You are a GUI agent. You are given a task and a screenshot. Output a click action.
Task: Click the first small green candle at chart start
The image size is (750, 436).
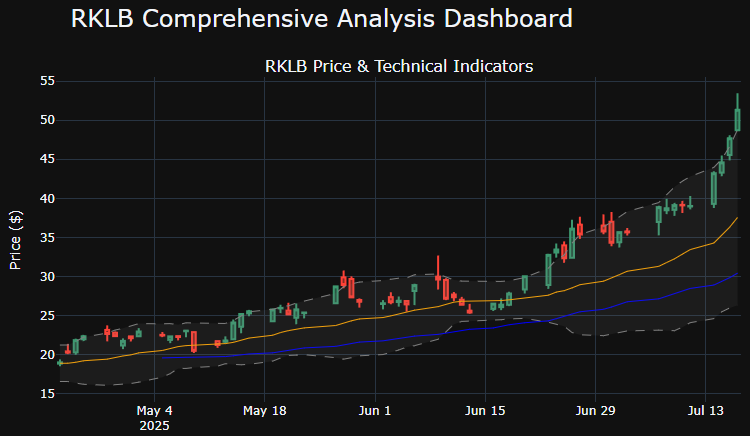pos(60,363)
